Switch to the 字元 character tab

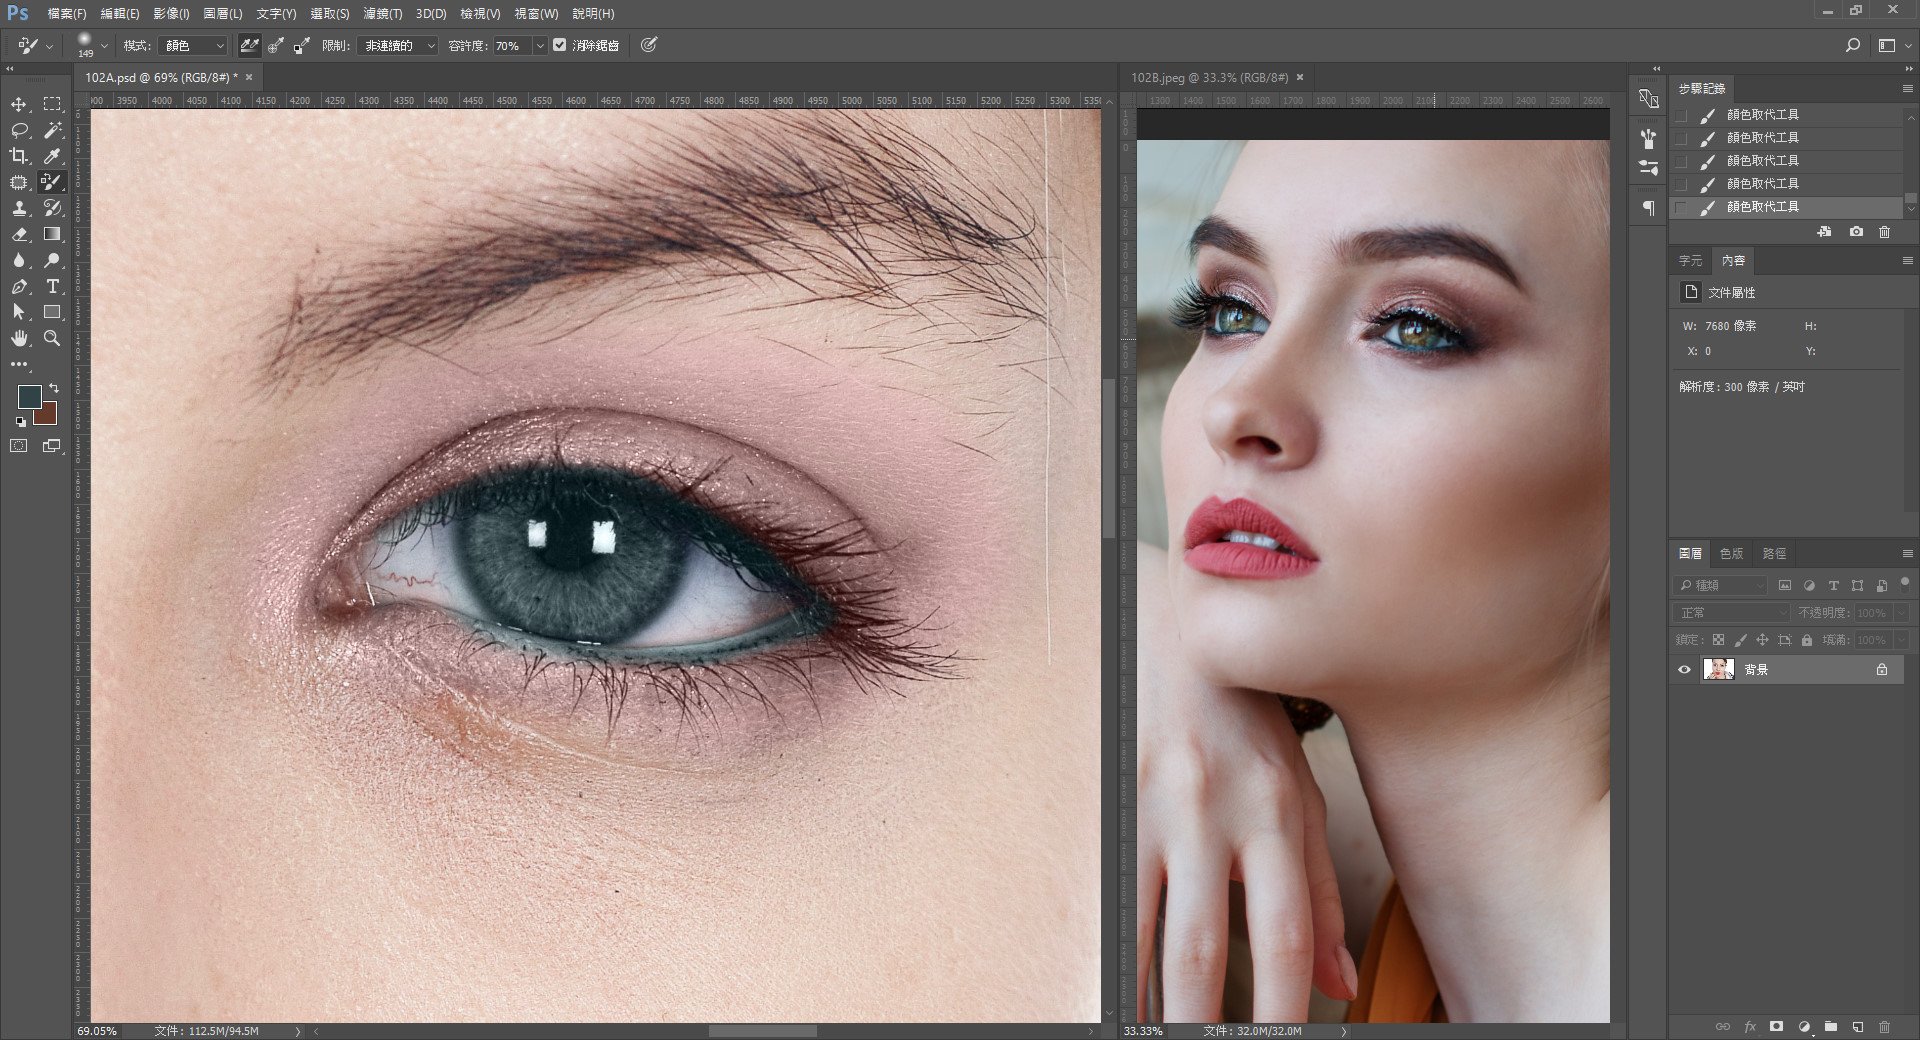(x=1690, y=260)
